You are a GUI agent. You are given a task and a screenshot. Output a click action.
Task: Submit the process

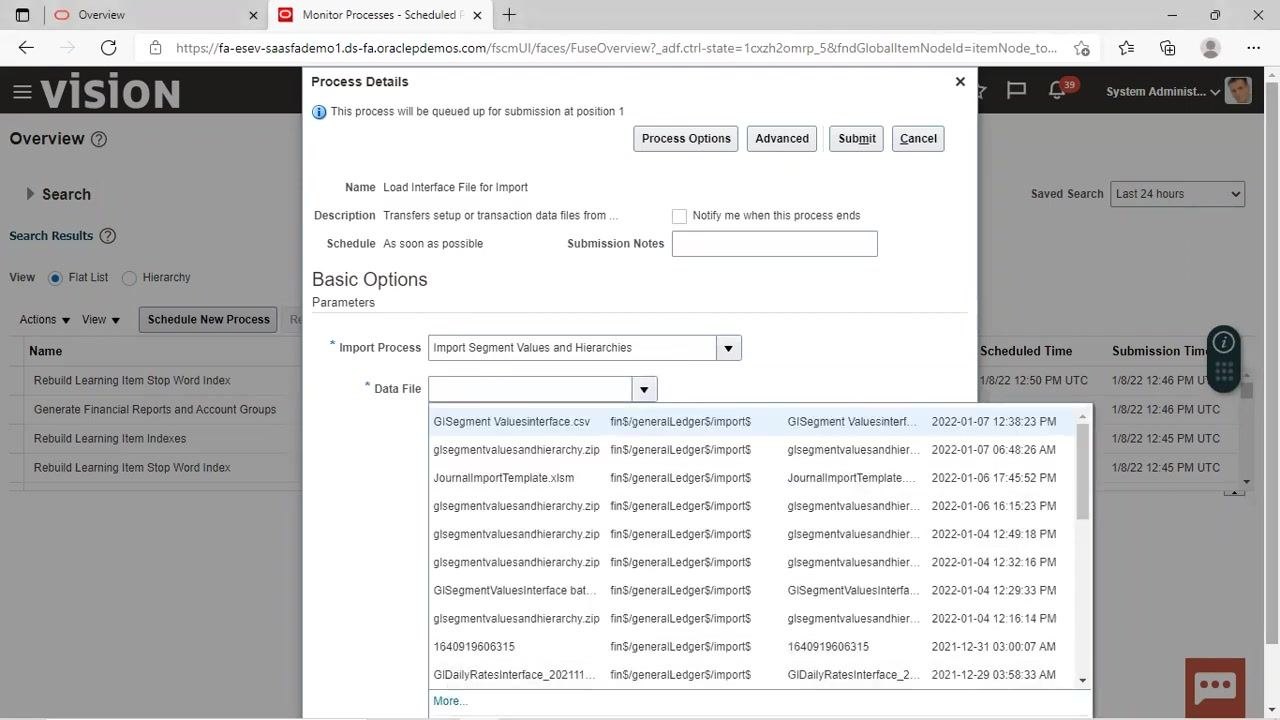coord(857,139)
